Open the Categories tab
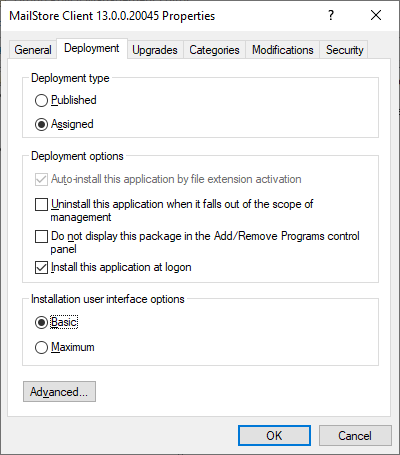The width and height of the screenshot is (400, 455). (214, 50)
